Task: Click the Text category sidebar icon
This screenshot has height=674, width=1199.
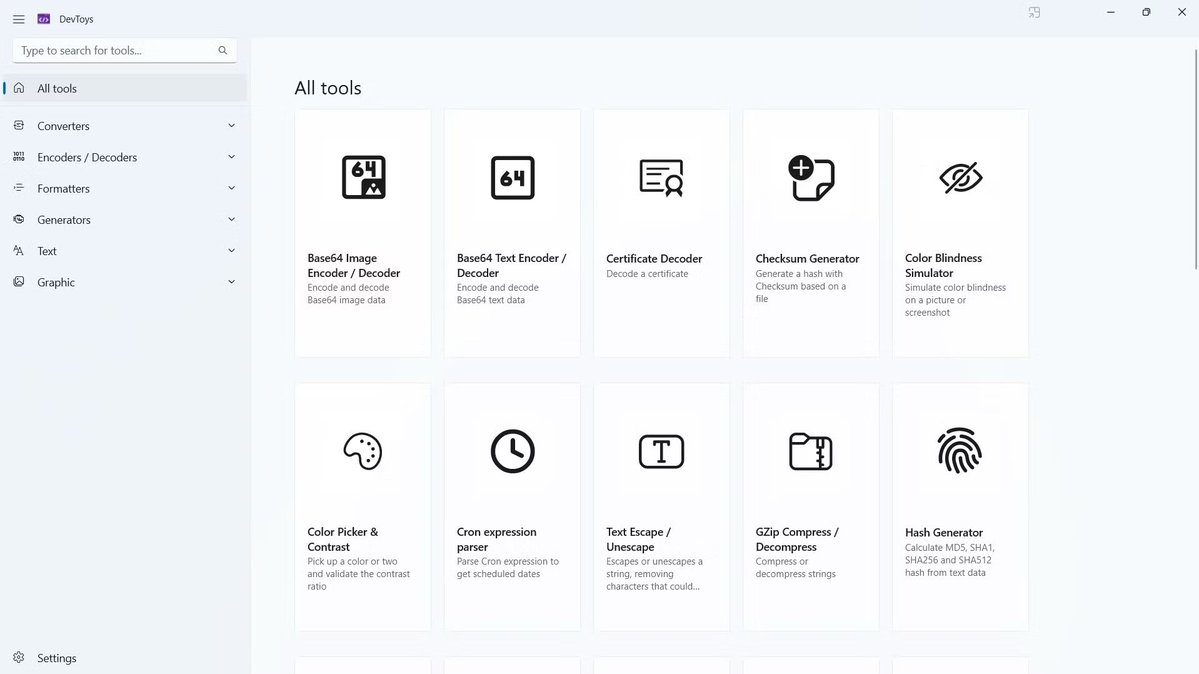Action: pyautogui.click(x=19, y=251)
